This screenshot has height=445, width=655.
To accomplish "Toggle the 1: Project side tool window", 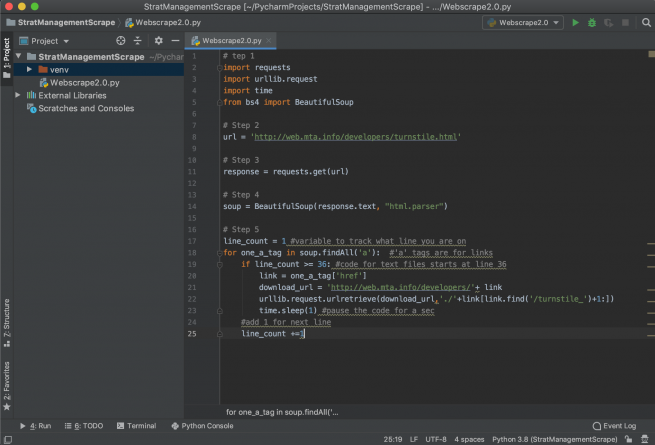I will coord(6,60).
